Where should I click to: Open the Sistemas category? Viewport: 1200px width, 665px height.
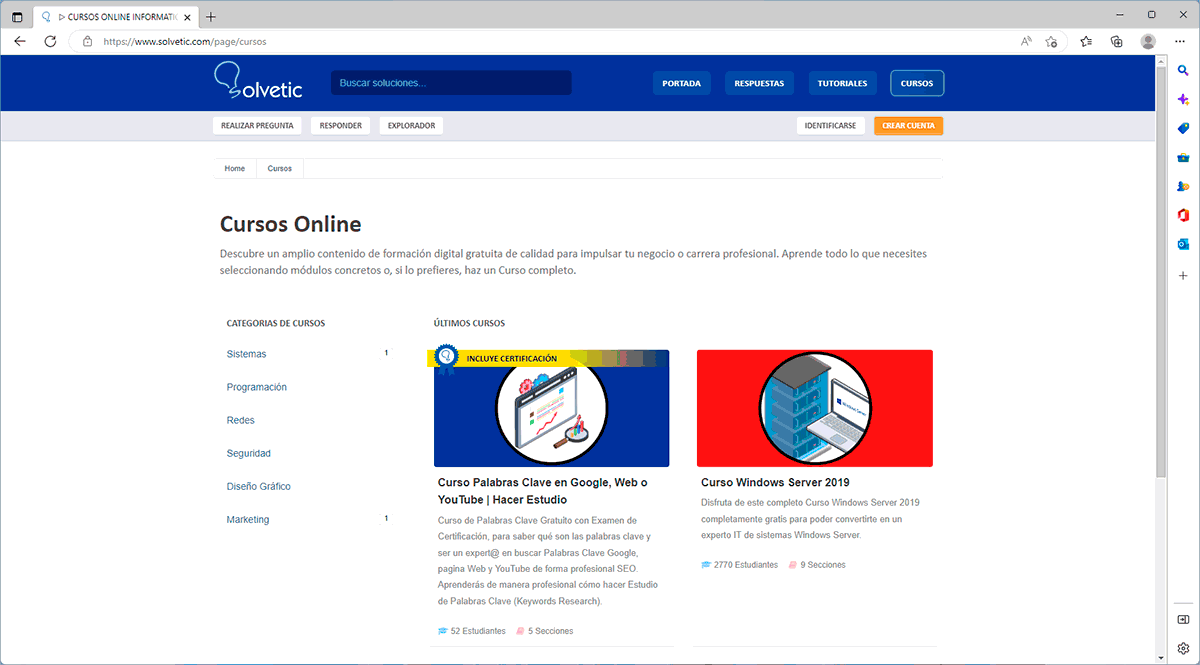(x=246, y=354)
